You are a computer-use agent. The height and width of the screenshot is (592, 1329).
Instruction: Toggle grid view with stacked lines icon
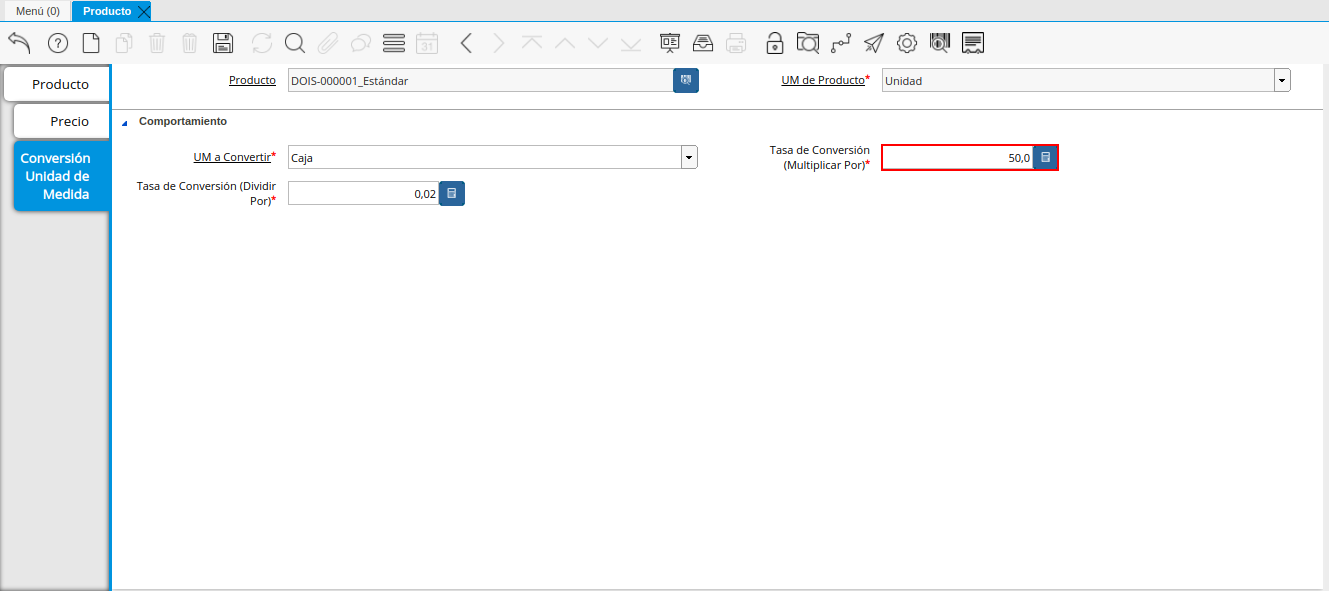pyautogui.click(x=394, y=43)
